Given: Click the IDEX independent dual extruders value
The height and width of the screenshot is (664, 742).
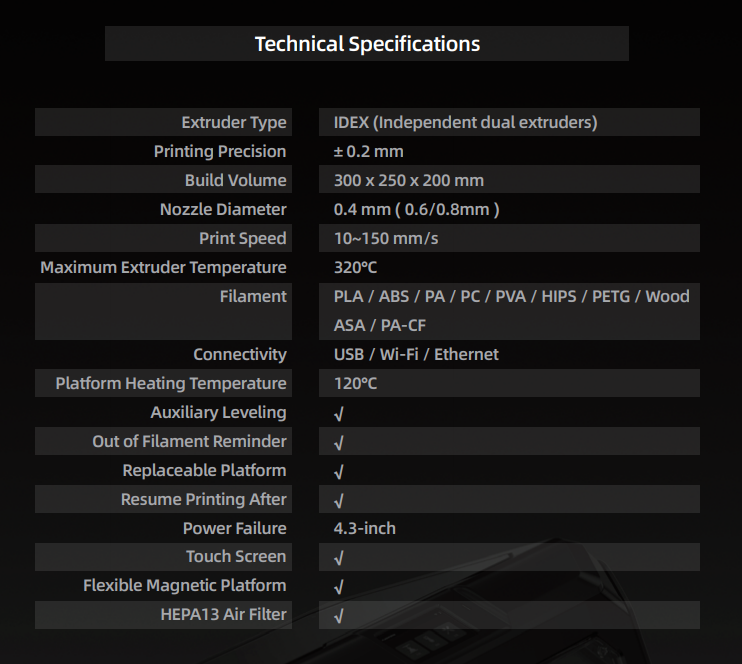Looking at the screenshot, I should tap(465, 123).
